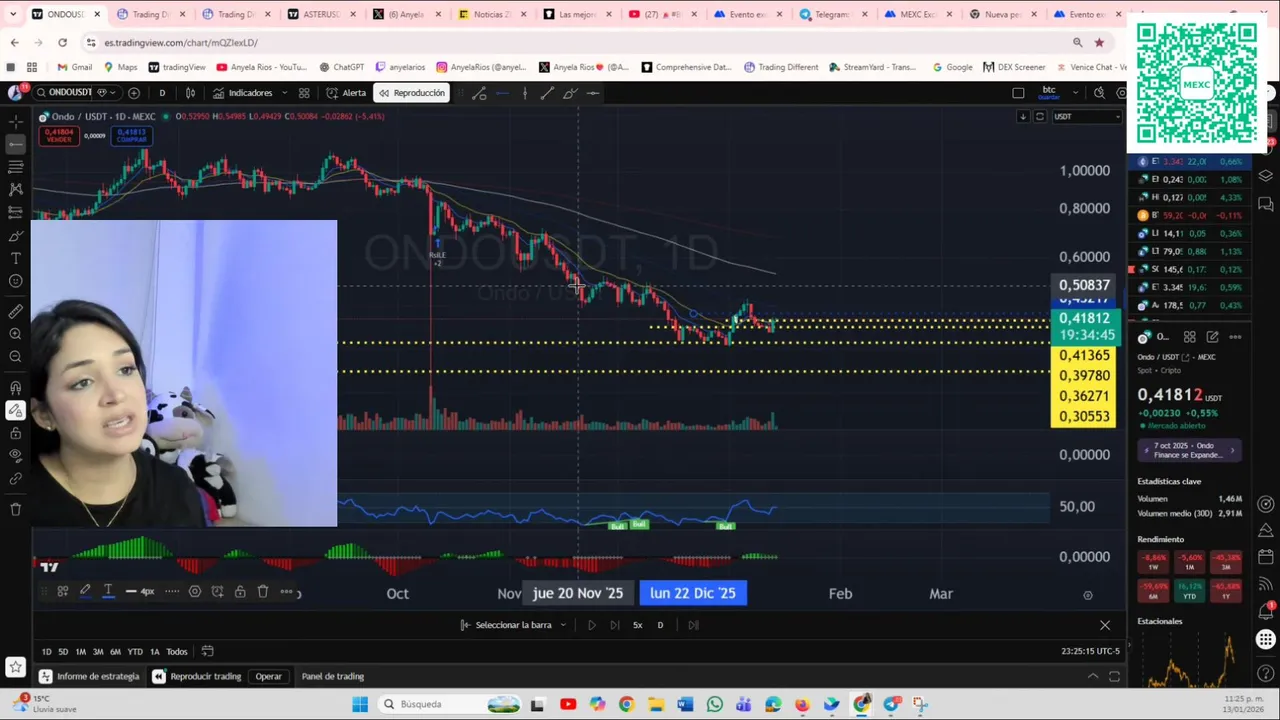The height and width of the screenshot is (720, 1280).
Task: Select the Text tool in left toolbar
Action: point(15,258)
